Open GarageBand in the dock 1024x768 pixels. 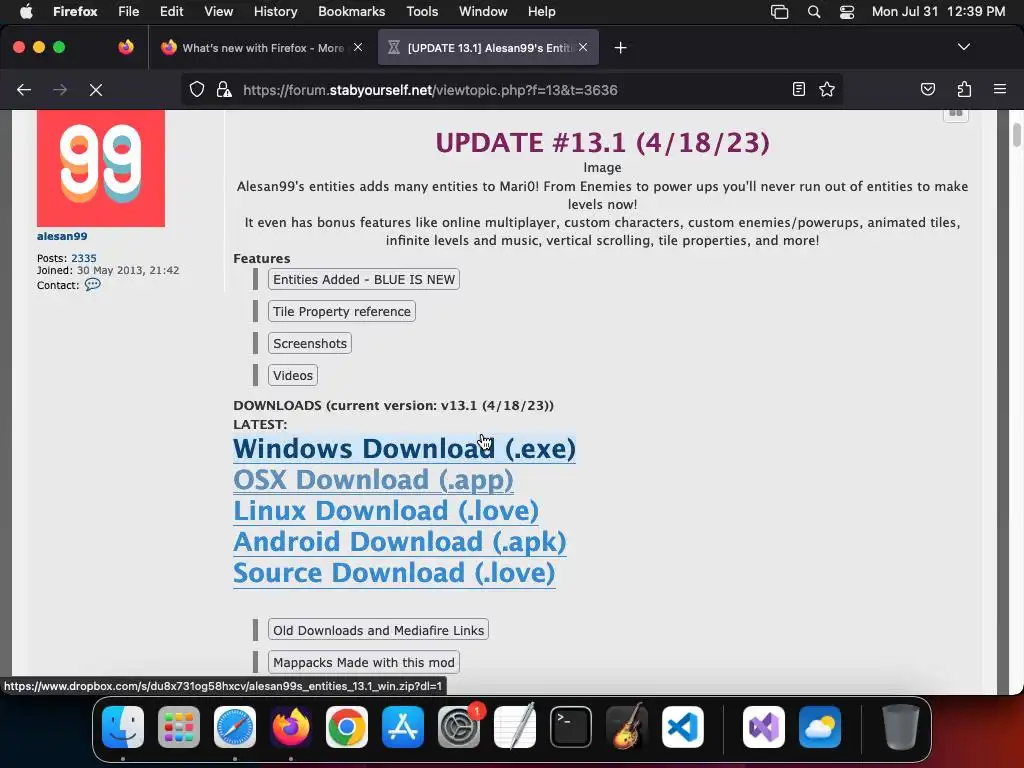click(x=627, y=727)
